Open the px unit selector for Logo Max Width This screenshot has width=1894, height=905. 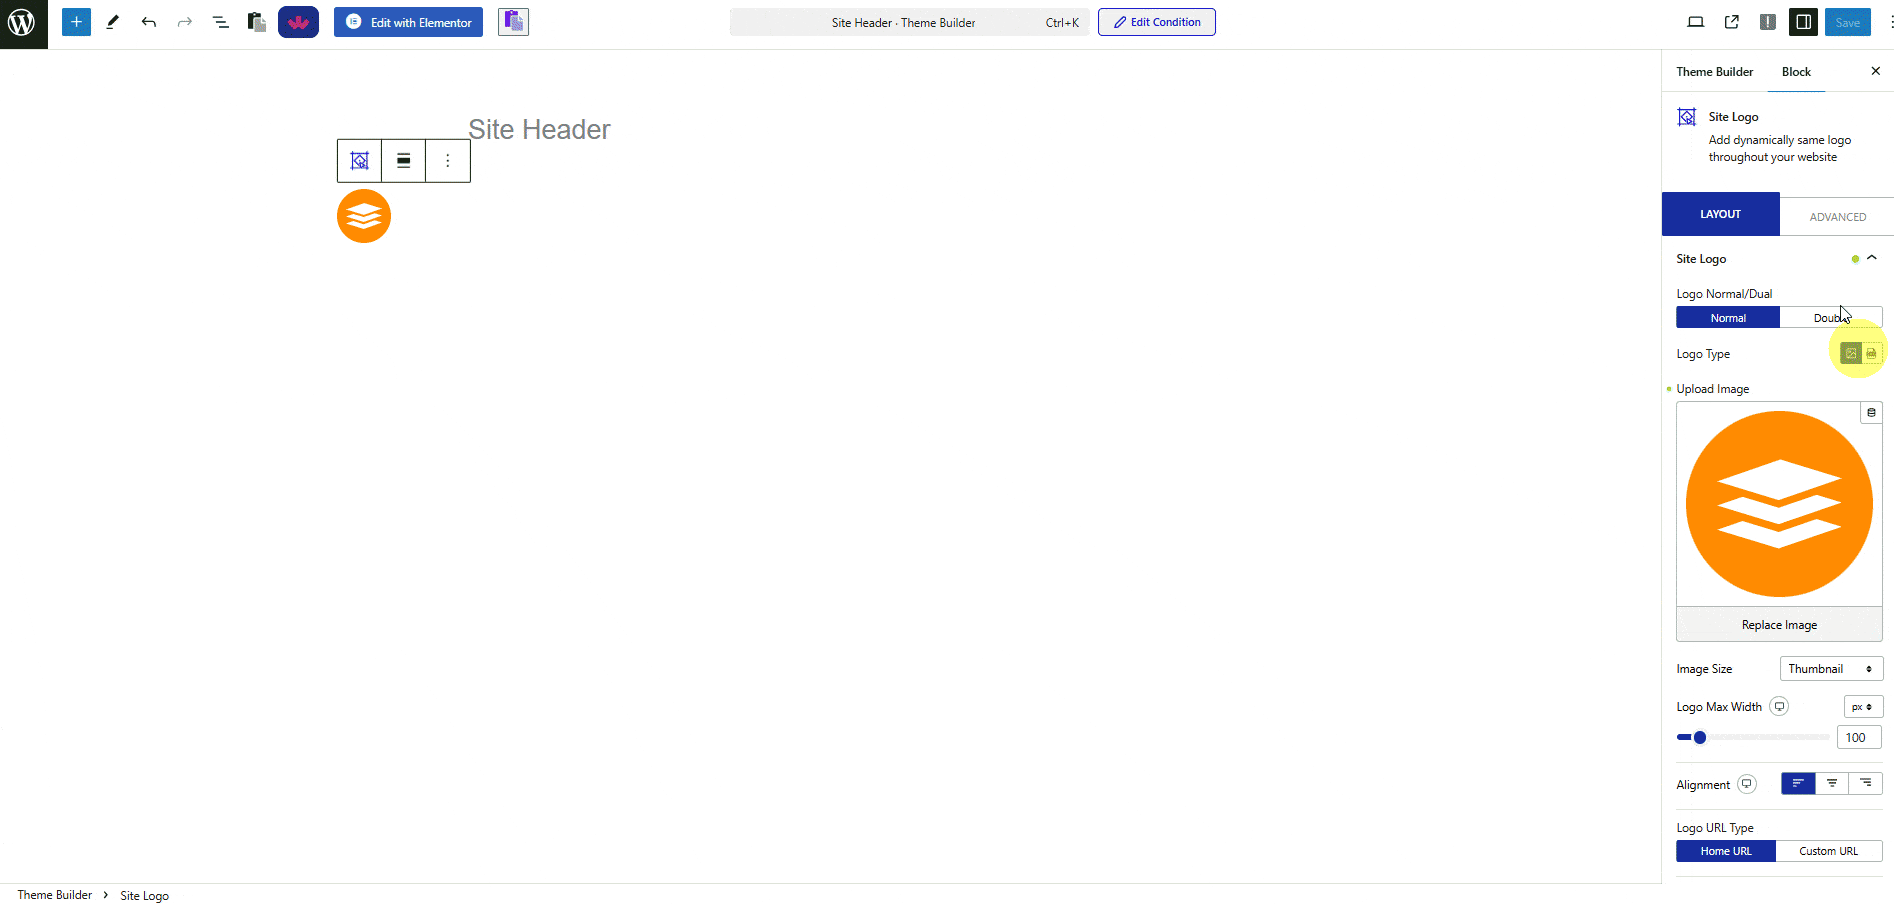pos(1861,706)
